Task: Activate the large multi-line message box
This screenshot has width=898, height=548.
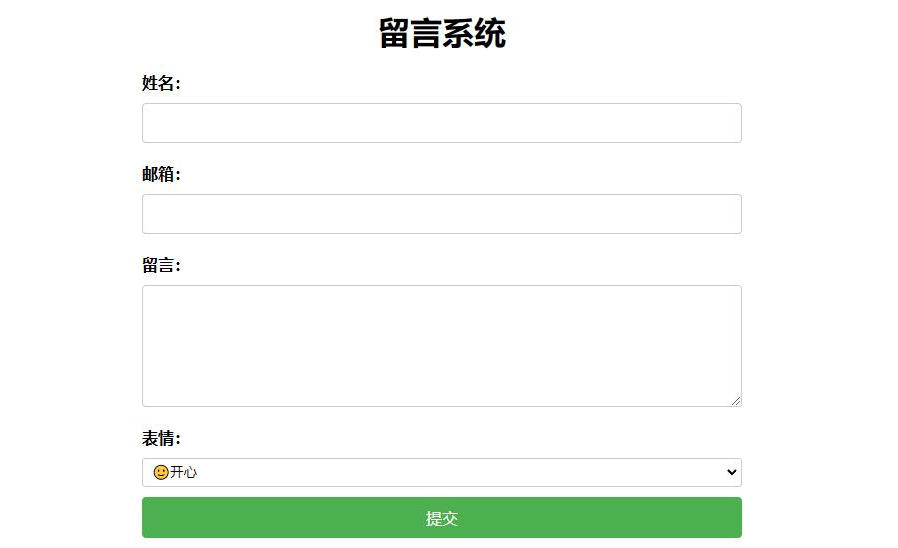Action: point(441,345)
